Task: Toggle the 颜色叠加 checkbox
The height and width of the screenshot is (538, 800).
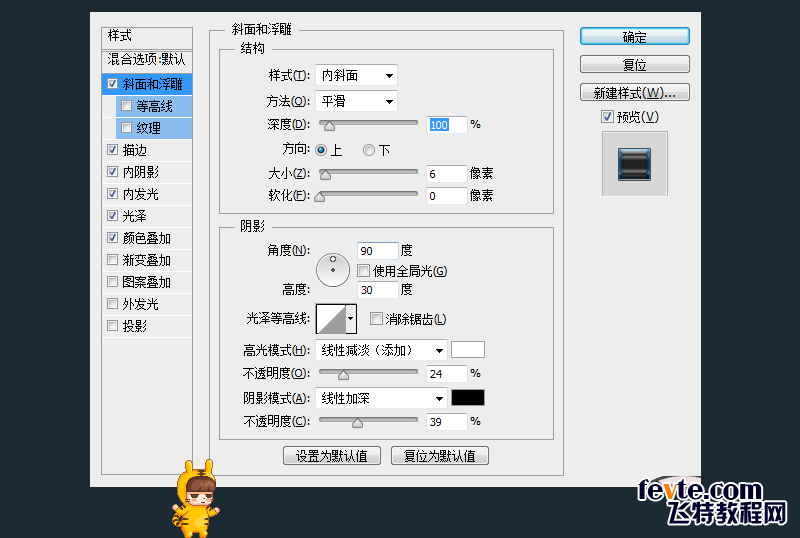Action: point(113,237)
